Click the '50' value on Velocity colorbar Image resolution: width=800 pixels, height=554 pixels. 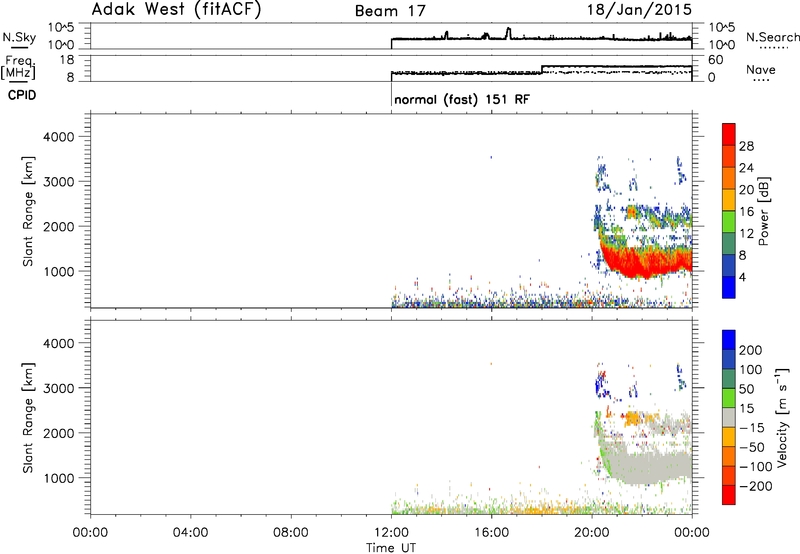pyautogui.click(x=746, y=389)
